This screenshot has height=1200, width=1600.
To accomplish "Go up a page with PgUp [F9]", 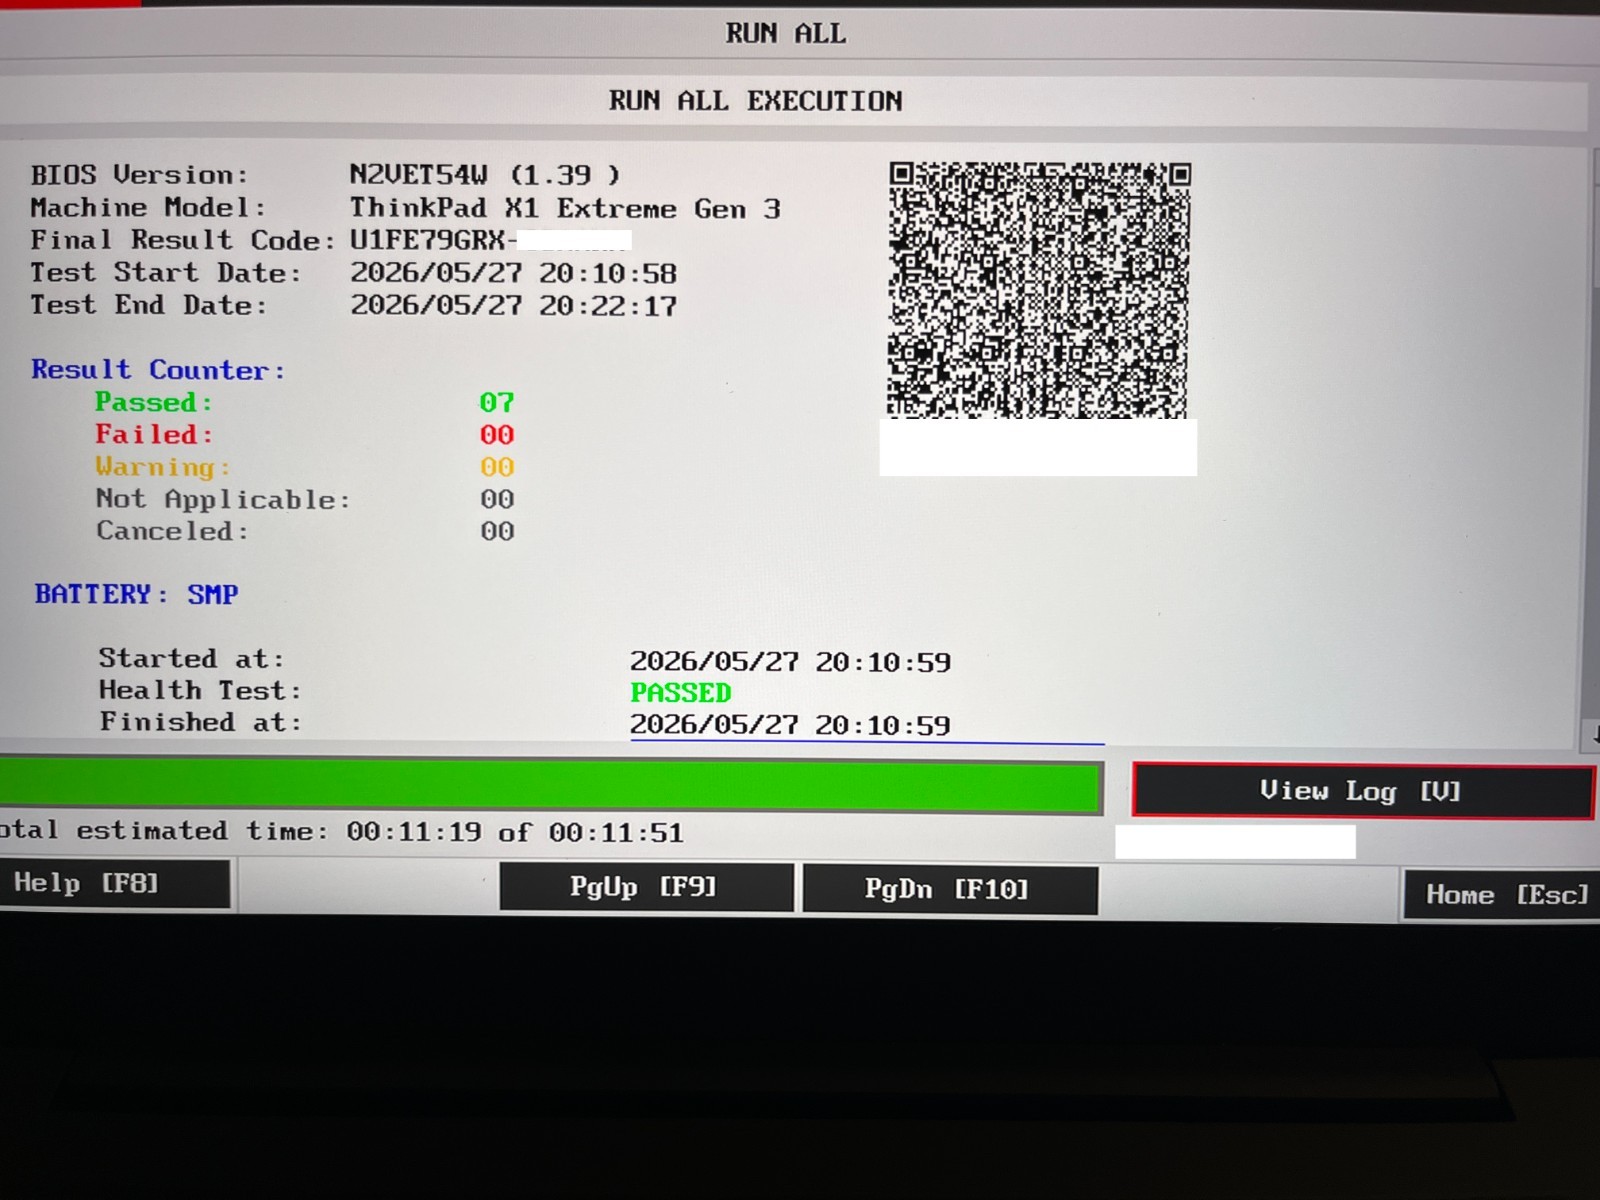I will (x=646, y=888).
